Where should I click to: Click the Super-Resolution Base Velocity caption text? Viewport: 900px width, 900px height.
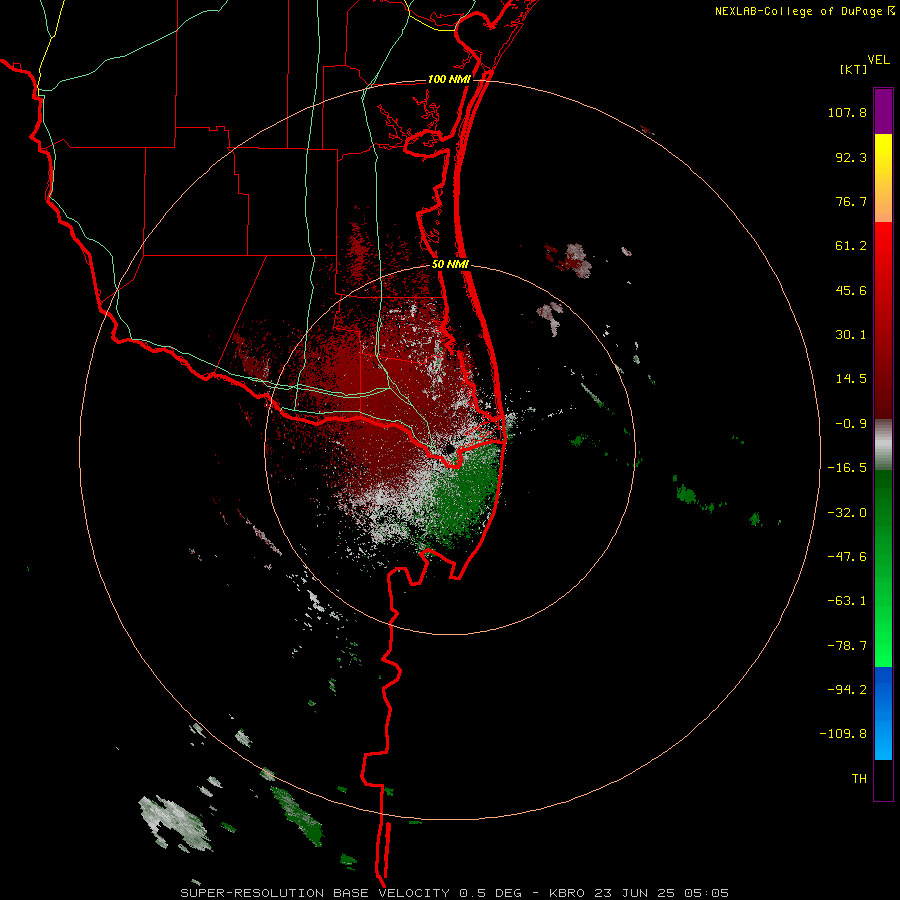454,893
